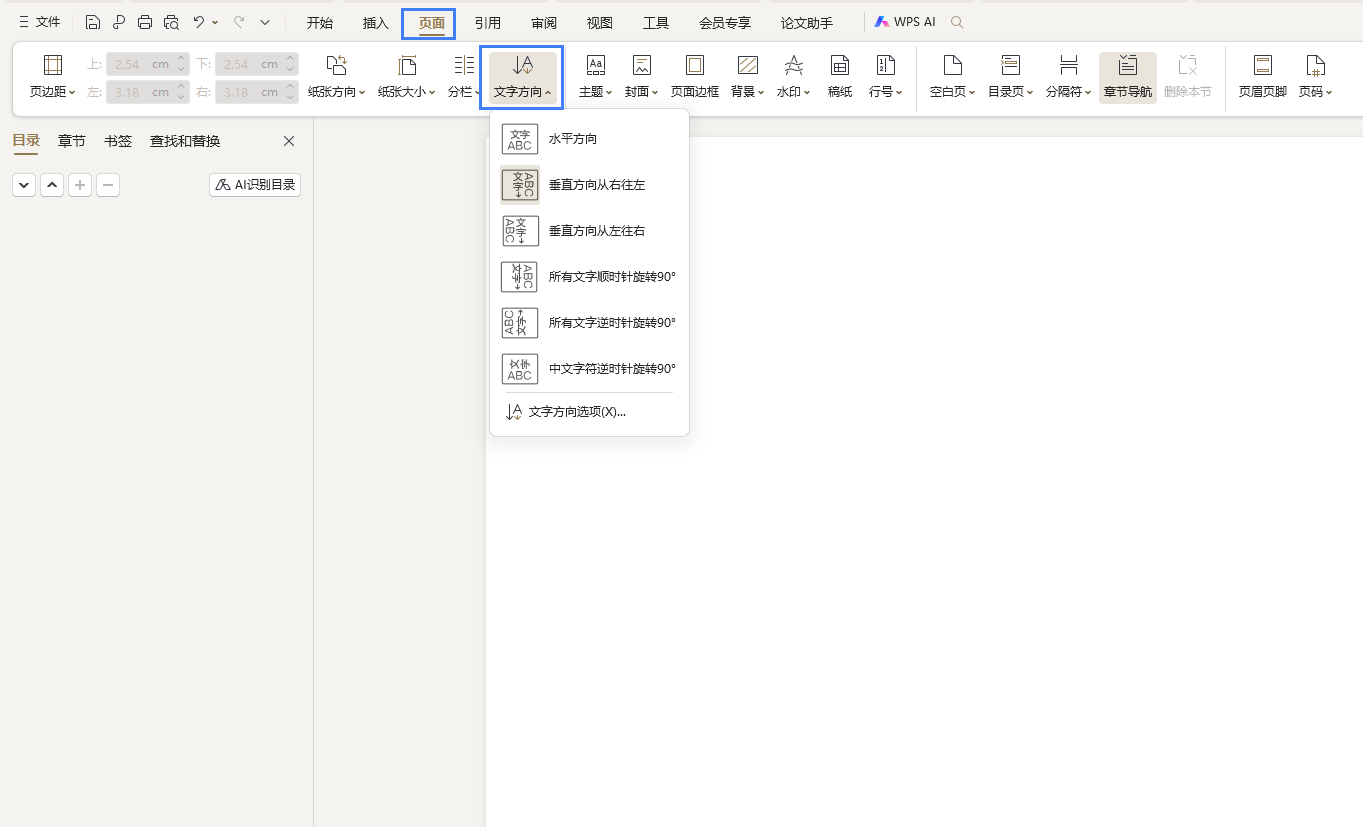
Task: Switch to the 章节 navigation pane tab
Action: 72,141
